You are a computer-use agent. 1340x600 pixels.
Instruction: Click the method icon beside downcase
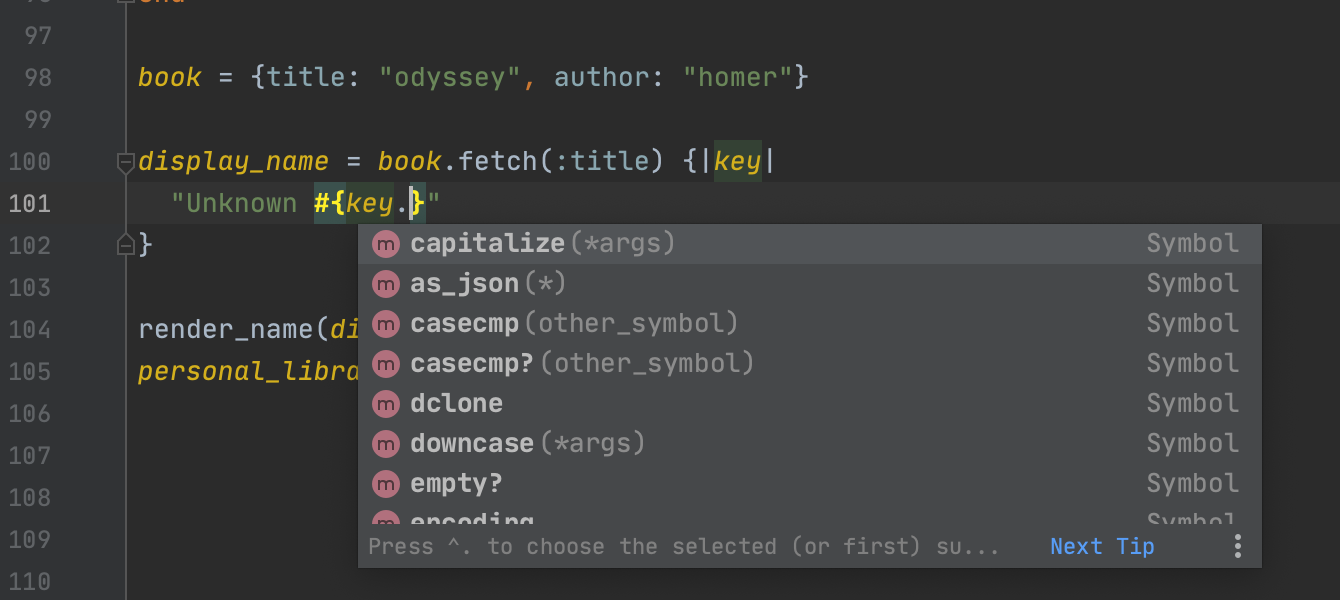coord(385,444)
